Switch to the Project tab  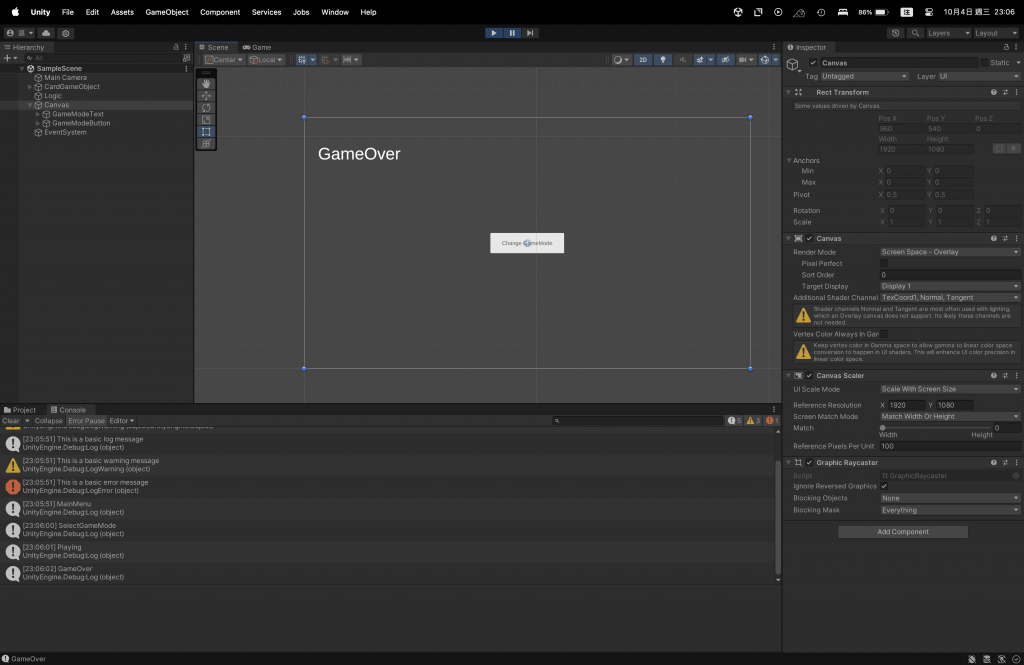pyautogui.click(x=20, y=410)
